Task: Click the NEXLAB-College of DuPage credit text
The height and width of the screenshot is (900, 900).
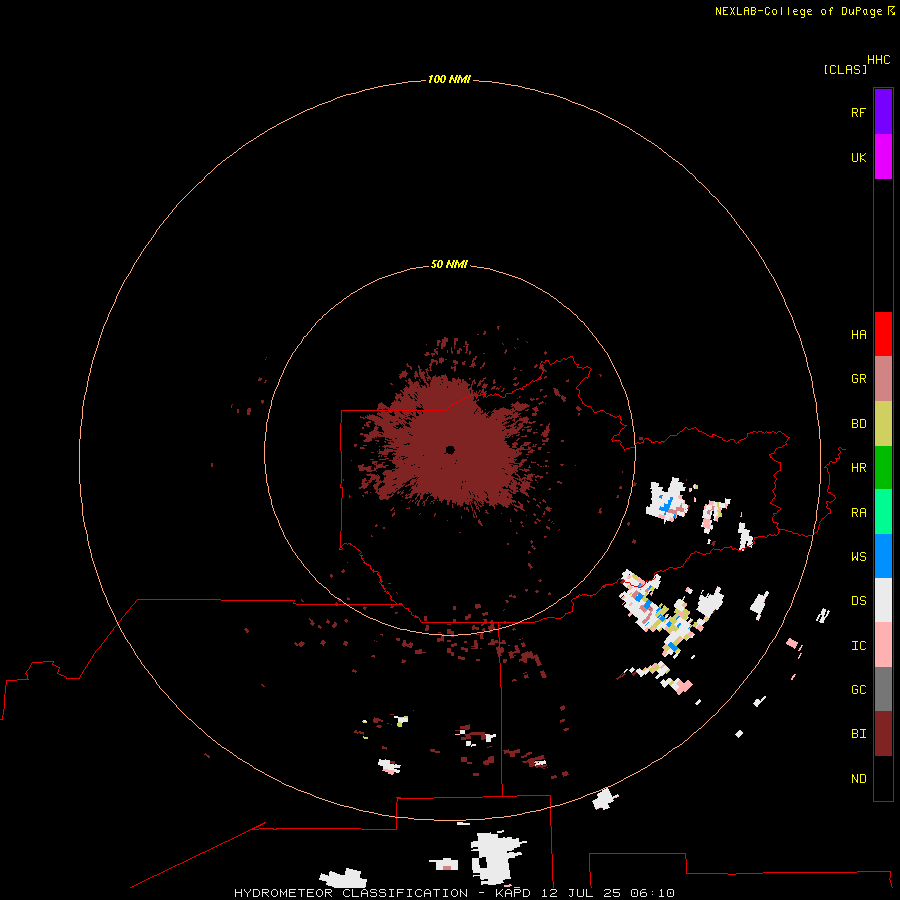Action: (x=800, y=11)
